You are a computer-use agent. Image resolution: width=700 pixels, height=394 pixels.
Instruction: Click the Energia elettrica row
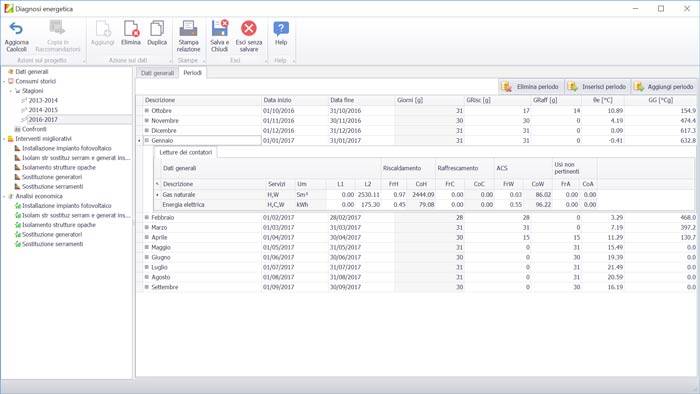[378, 204]
